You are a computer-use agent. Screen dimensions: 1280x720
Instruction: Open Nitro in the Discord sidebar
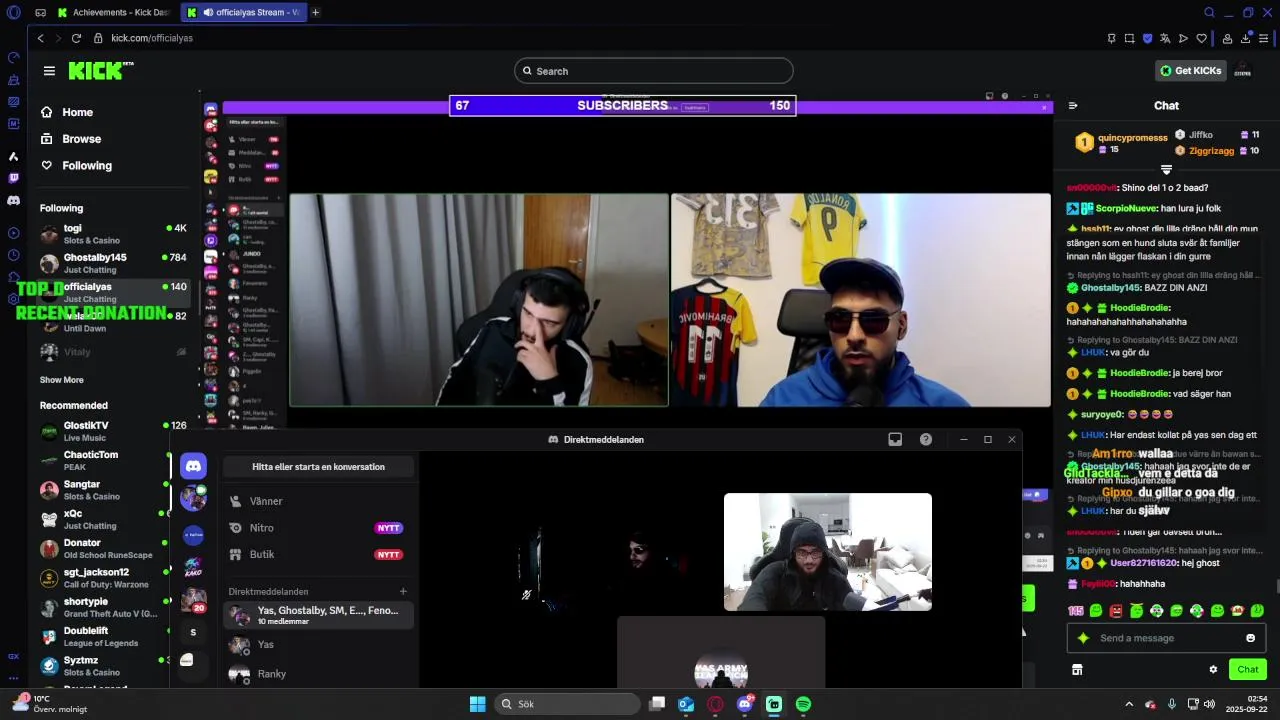[x=318, y=528]
